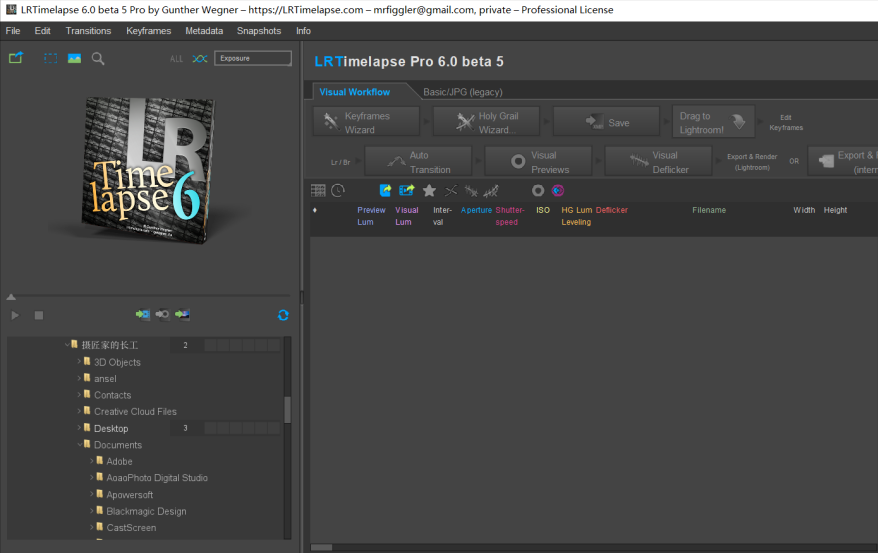Toggle the ALL curves display option
The image size is (878, 553).
click(176, 59)
